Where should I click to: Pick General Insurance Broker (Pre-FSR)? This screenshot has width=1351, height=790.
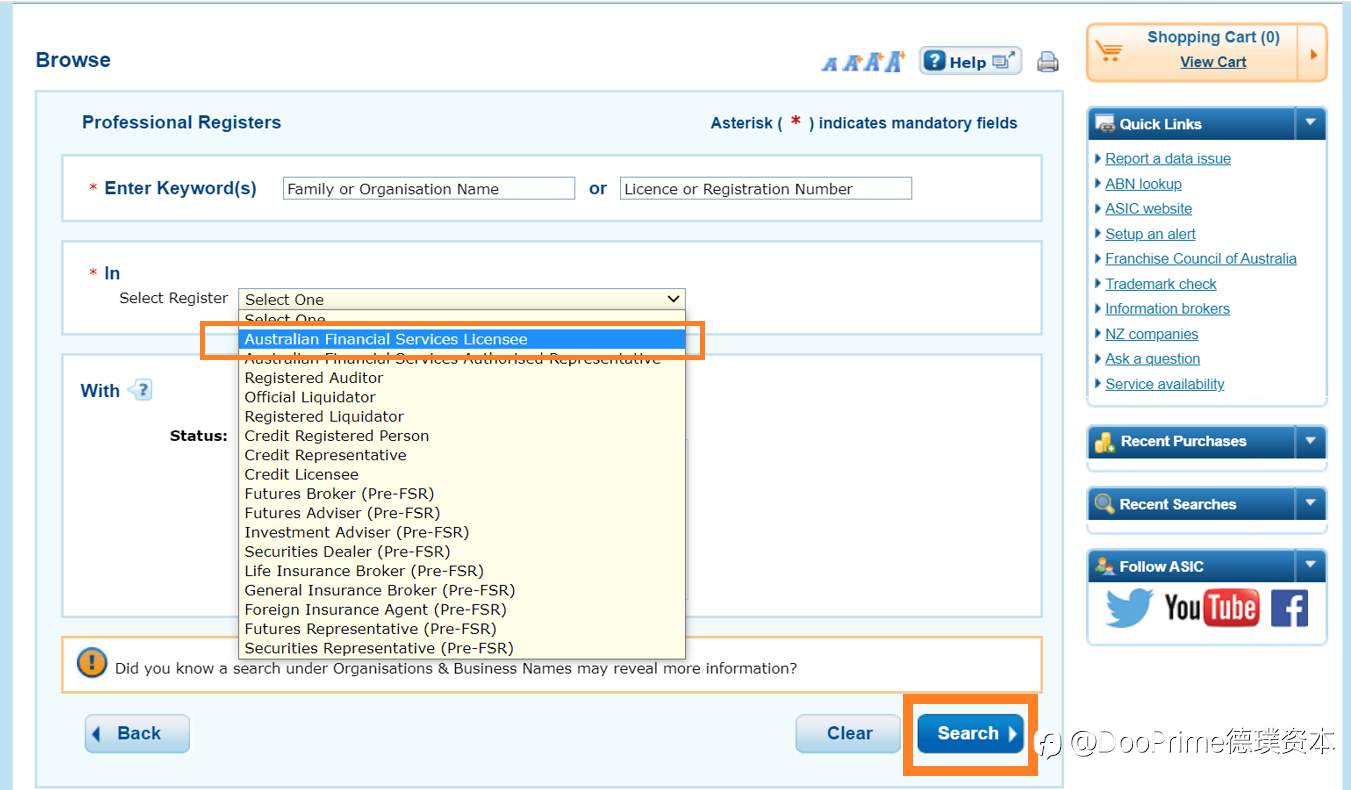[462, 590]
